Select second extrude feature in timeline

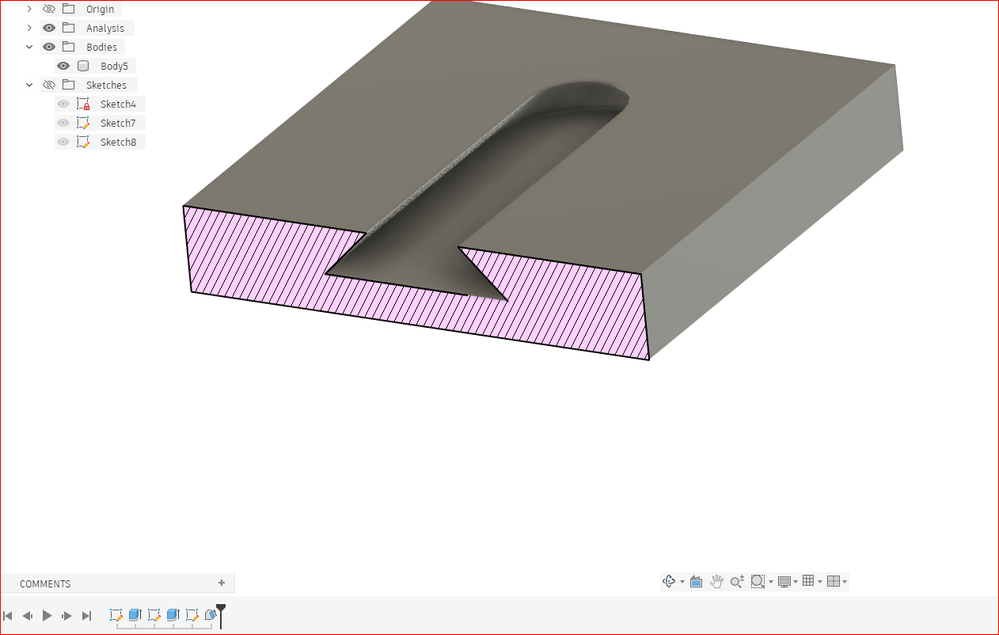(173, 615)
